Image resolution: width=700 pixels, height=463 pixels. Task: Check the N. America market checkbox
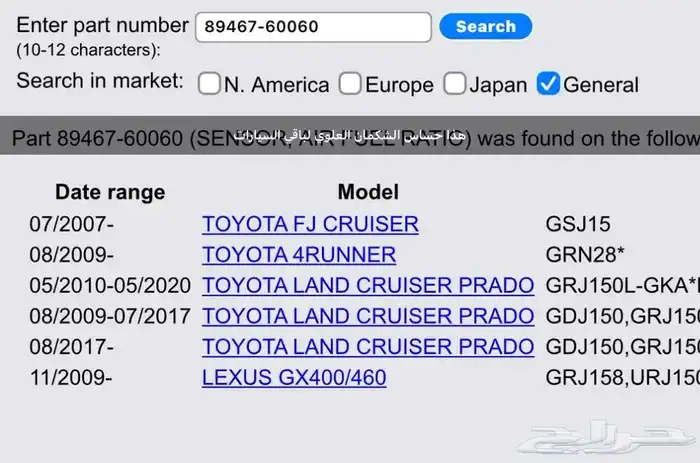(x=209, y=84)
